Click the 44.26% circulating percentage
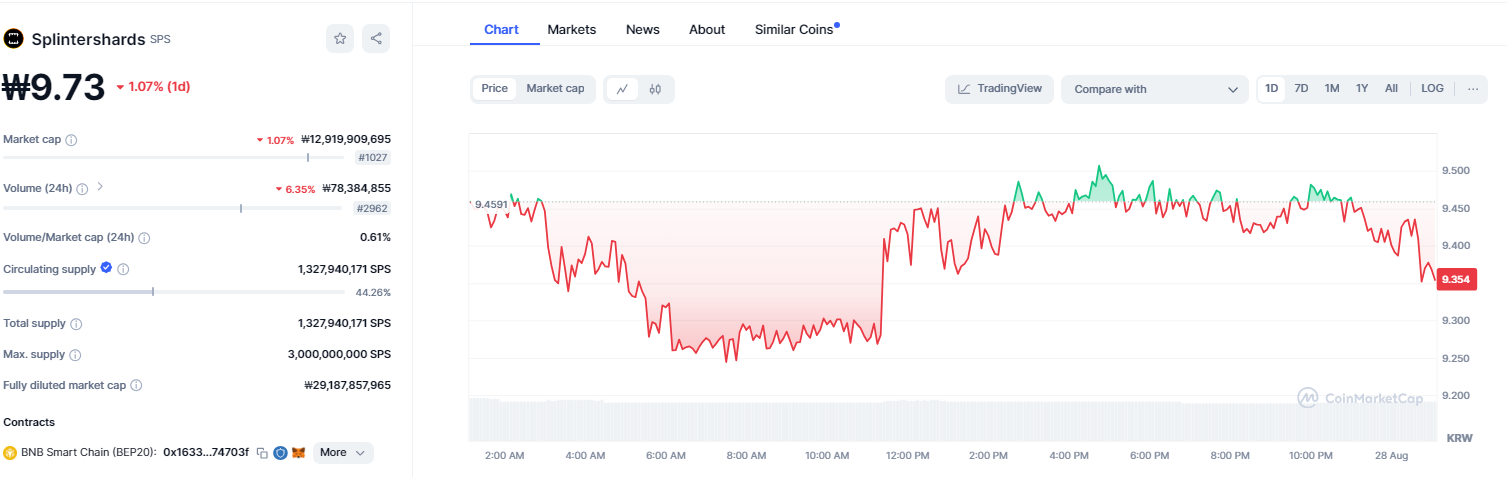 [x=373, y=293]
